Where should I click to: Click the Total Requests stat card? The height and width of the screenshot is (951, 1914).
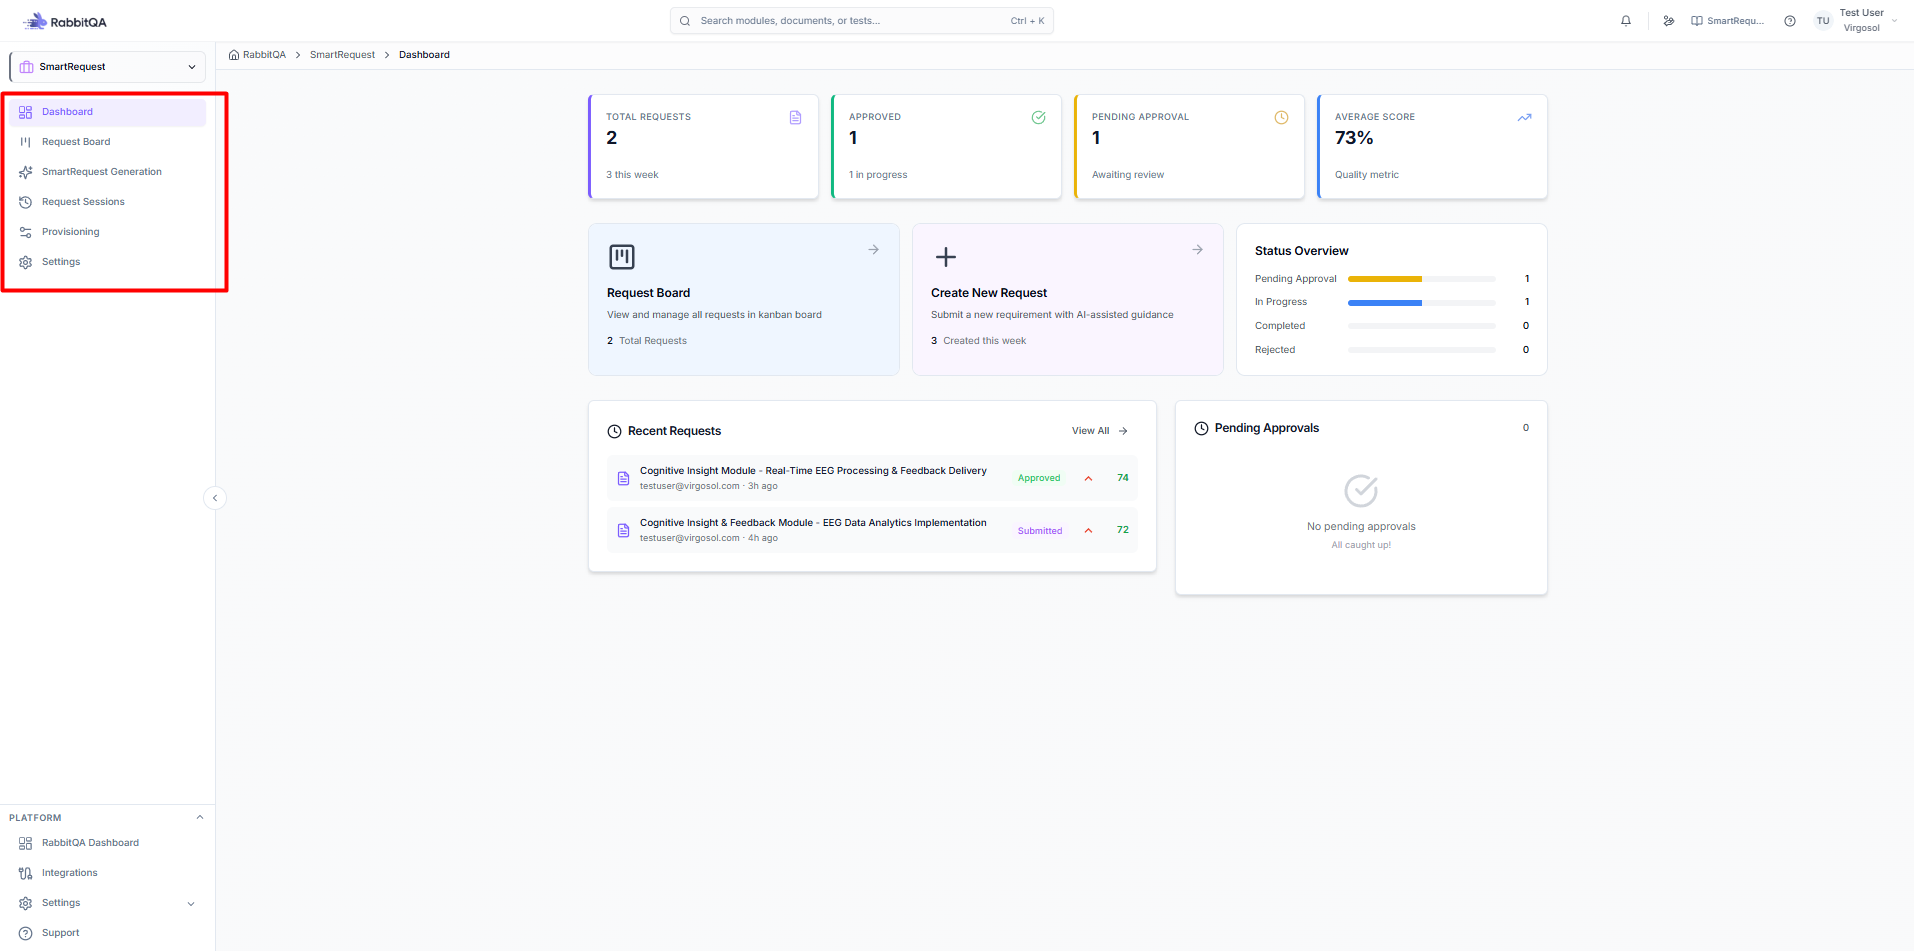[x=704, y=147]
